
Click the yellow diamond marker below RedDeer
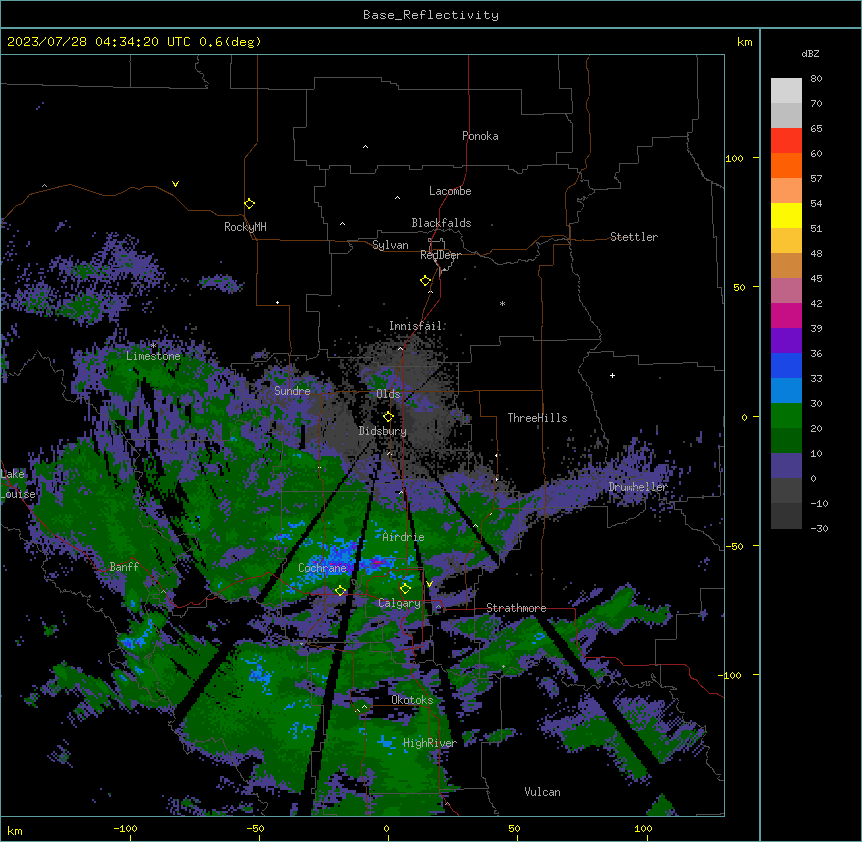click(x=426, y=281)
